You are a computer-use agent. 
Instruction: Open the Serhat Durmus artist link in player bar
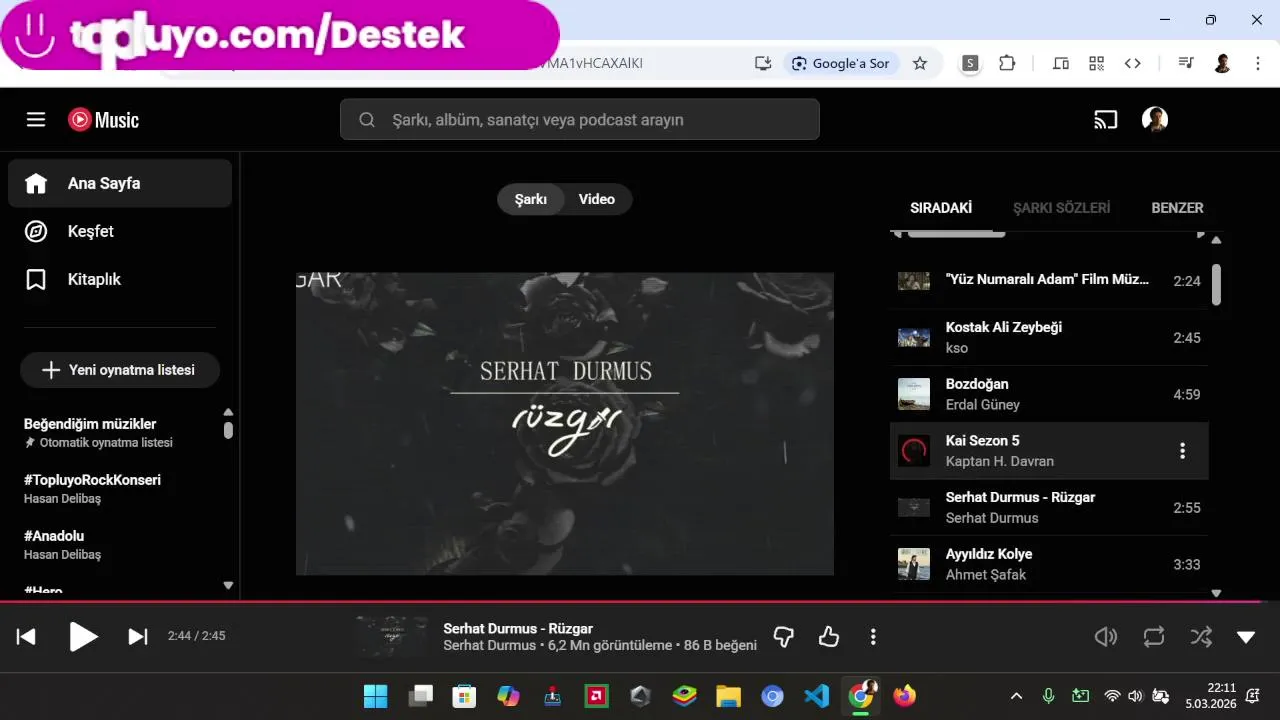coord(489,645)
